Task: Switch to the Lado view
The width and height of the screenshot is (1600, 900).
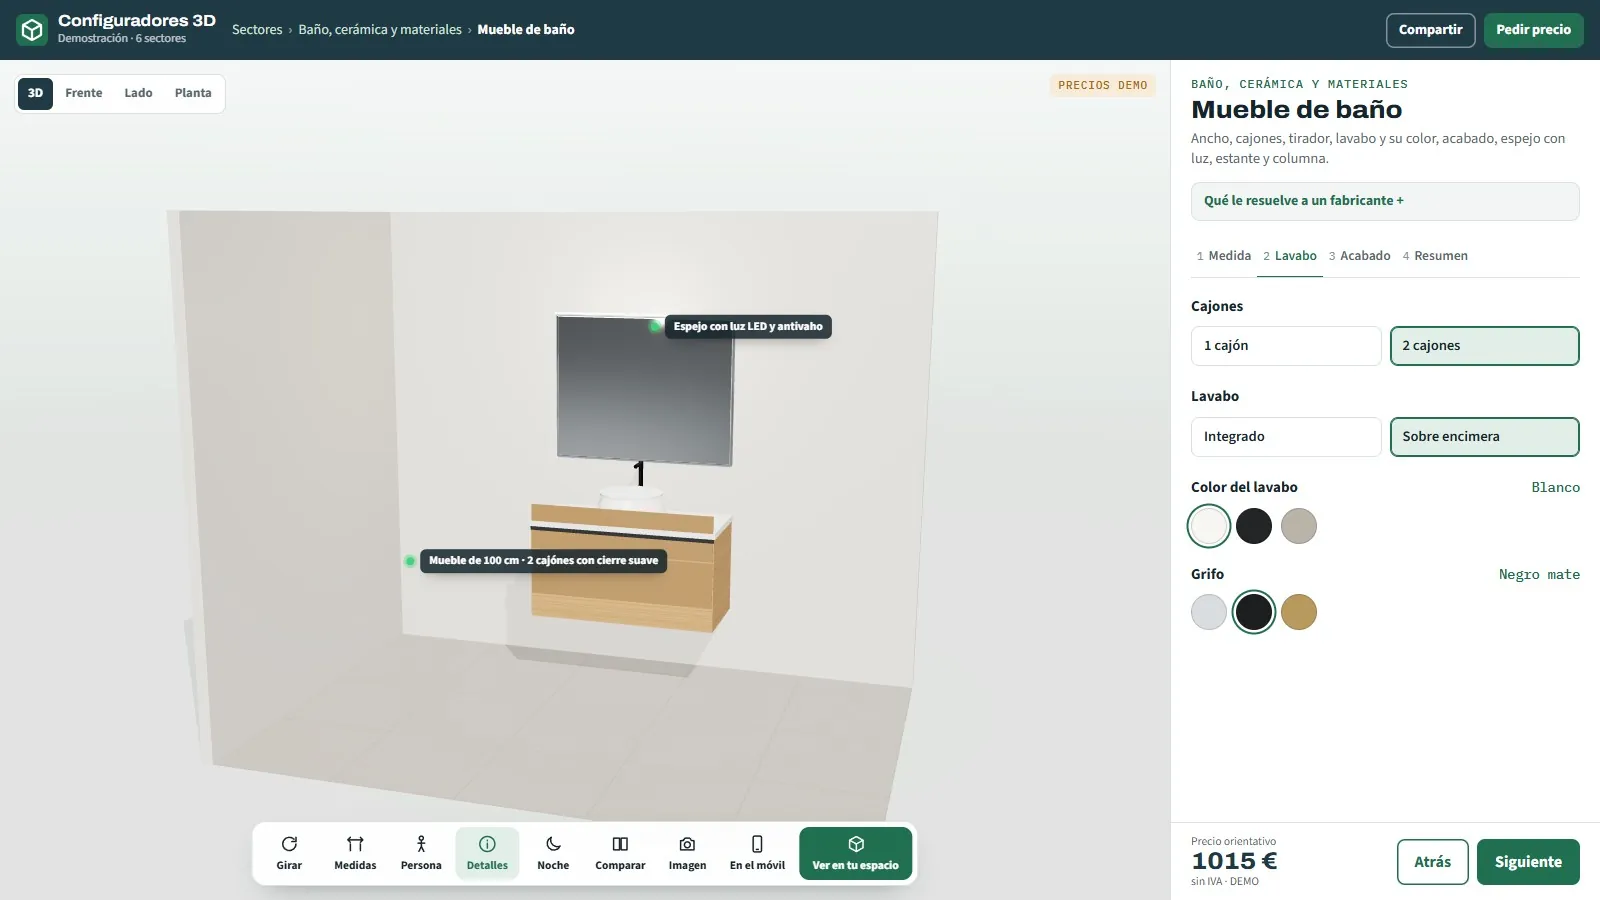Action: [x=138, y=93]
